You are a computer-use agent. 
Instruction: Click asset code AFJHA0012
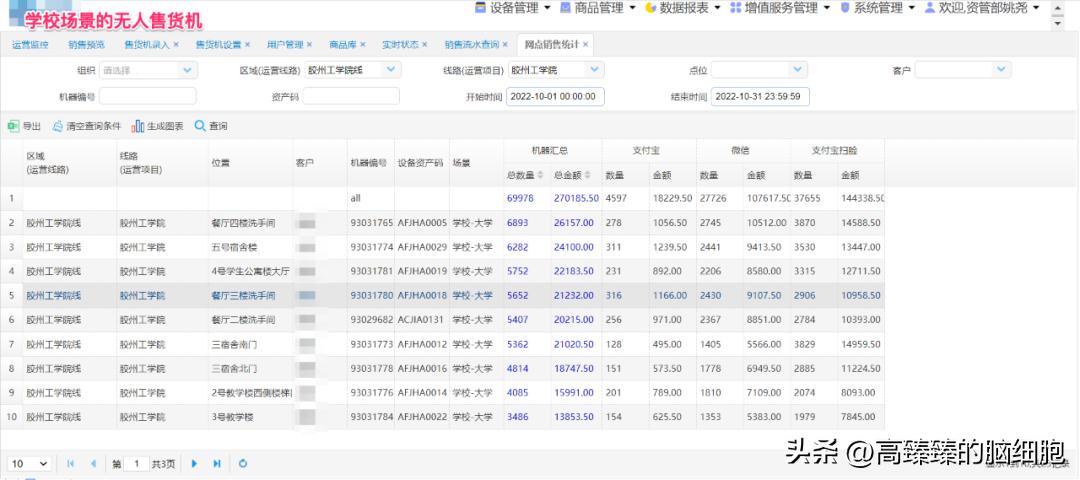(x=422, y=344)
